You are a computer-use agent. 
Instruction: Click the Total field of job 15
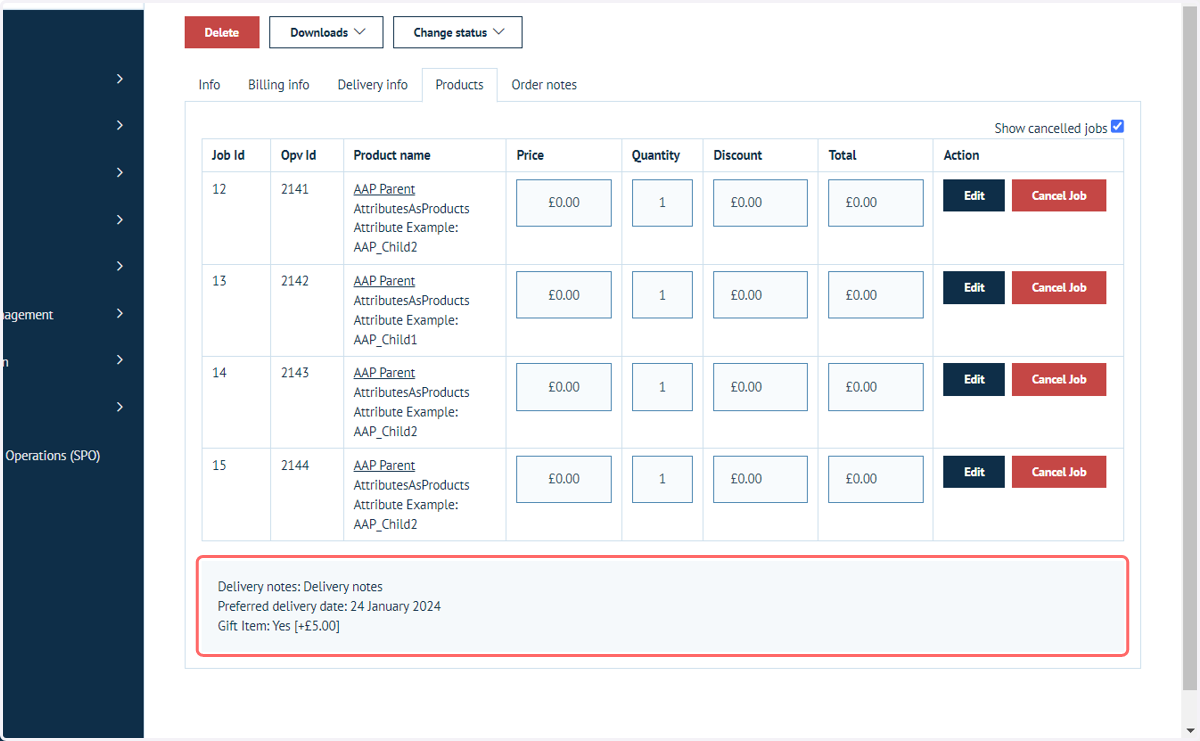click(x=875, y=479)
